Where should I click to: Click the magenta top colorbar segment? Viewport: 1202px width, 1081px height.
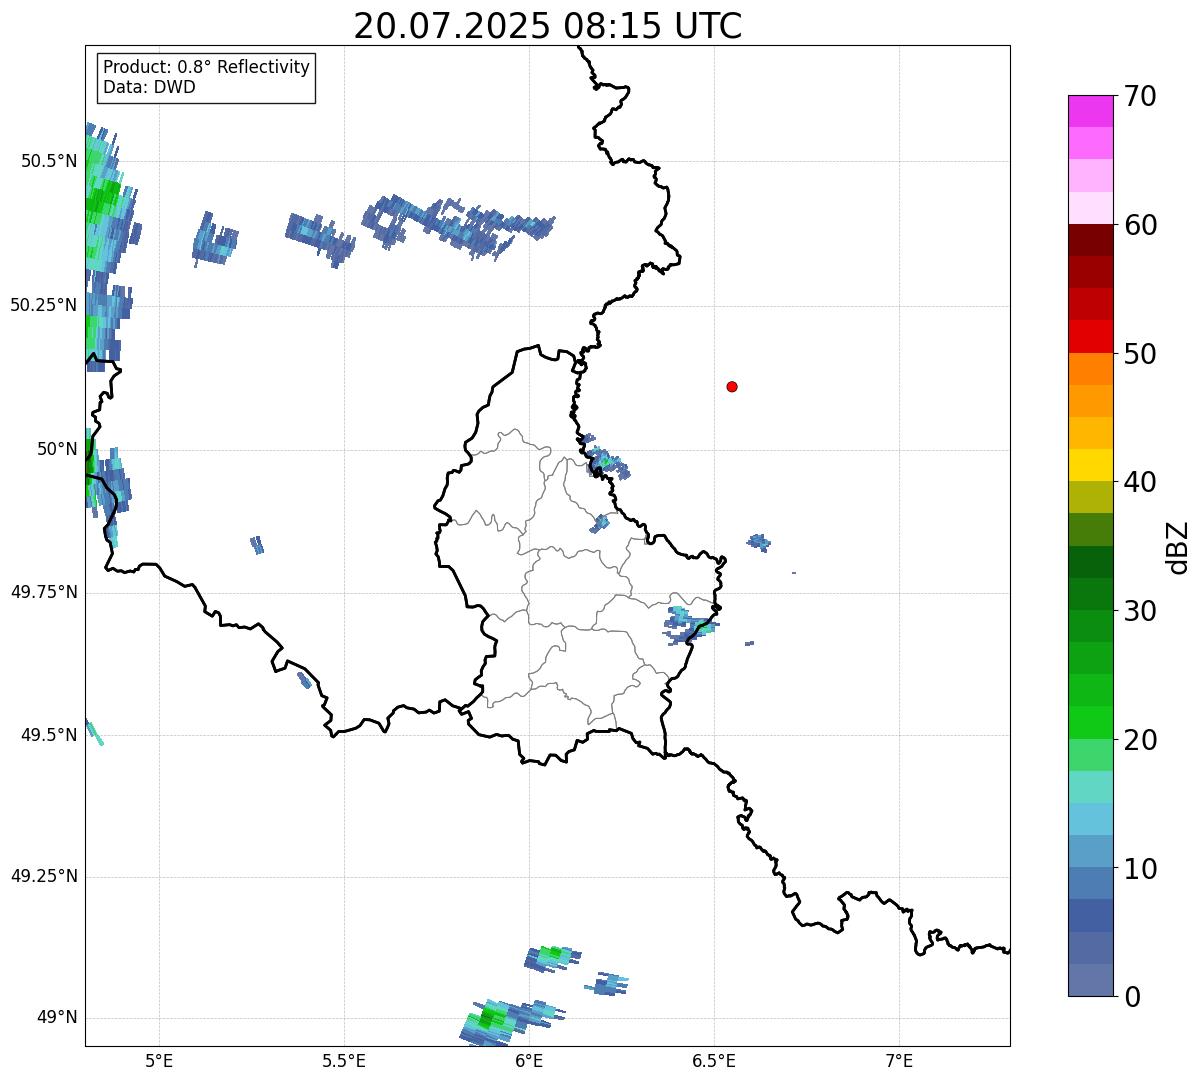pos(1090,111)
